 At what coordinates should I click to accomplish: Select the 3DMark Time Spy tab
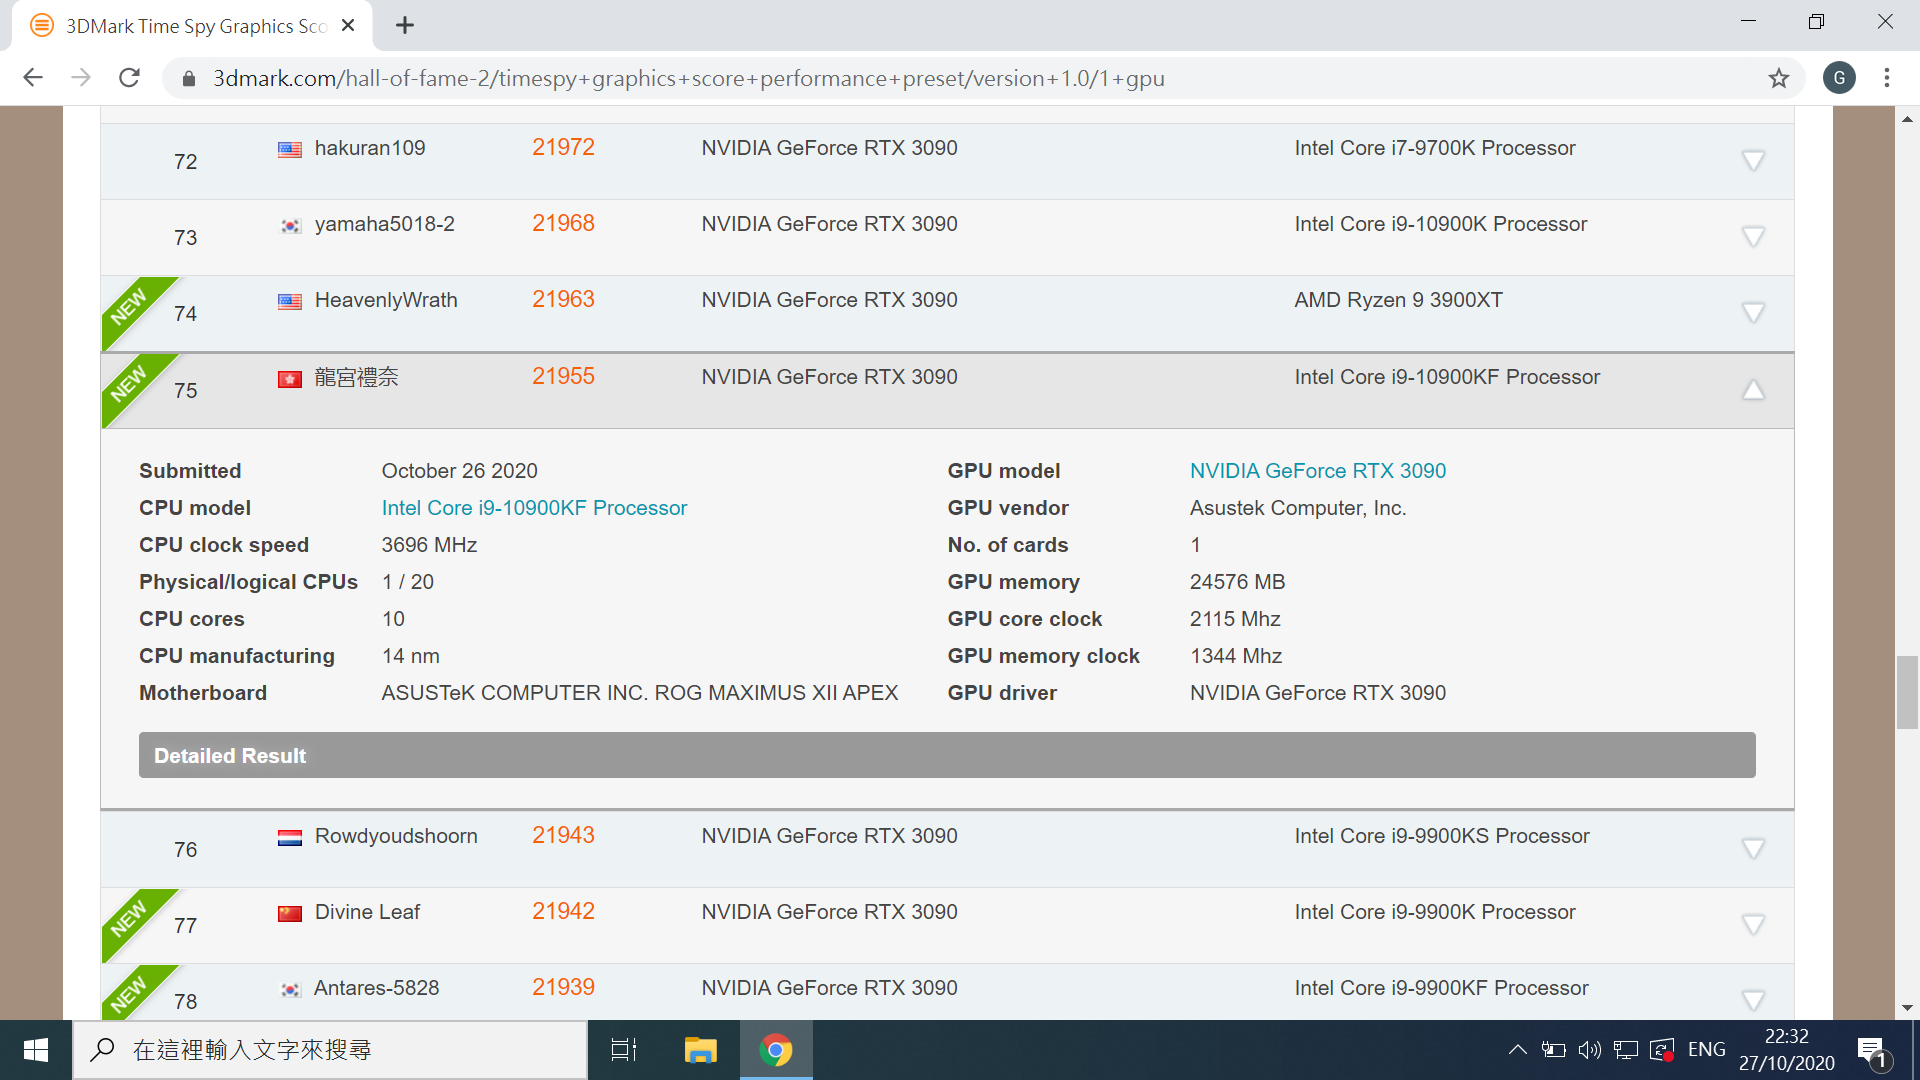coord(192,26)
